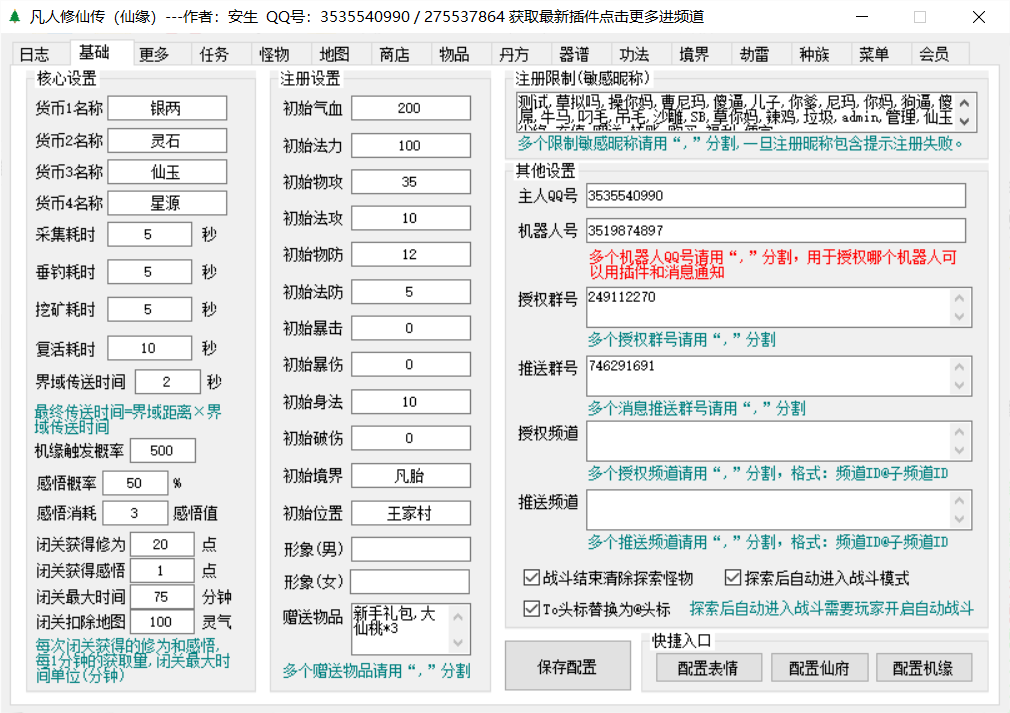Edit the 主人QQ号 field

[776, 196]
